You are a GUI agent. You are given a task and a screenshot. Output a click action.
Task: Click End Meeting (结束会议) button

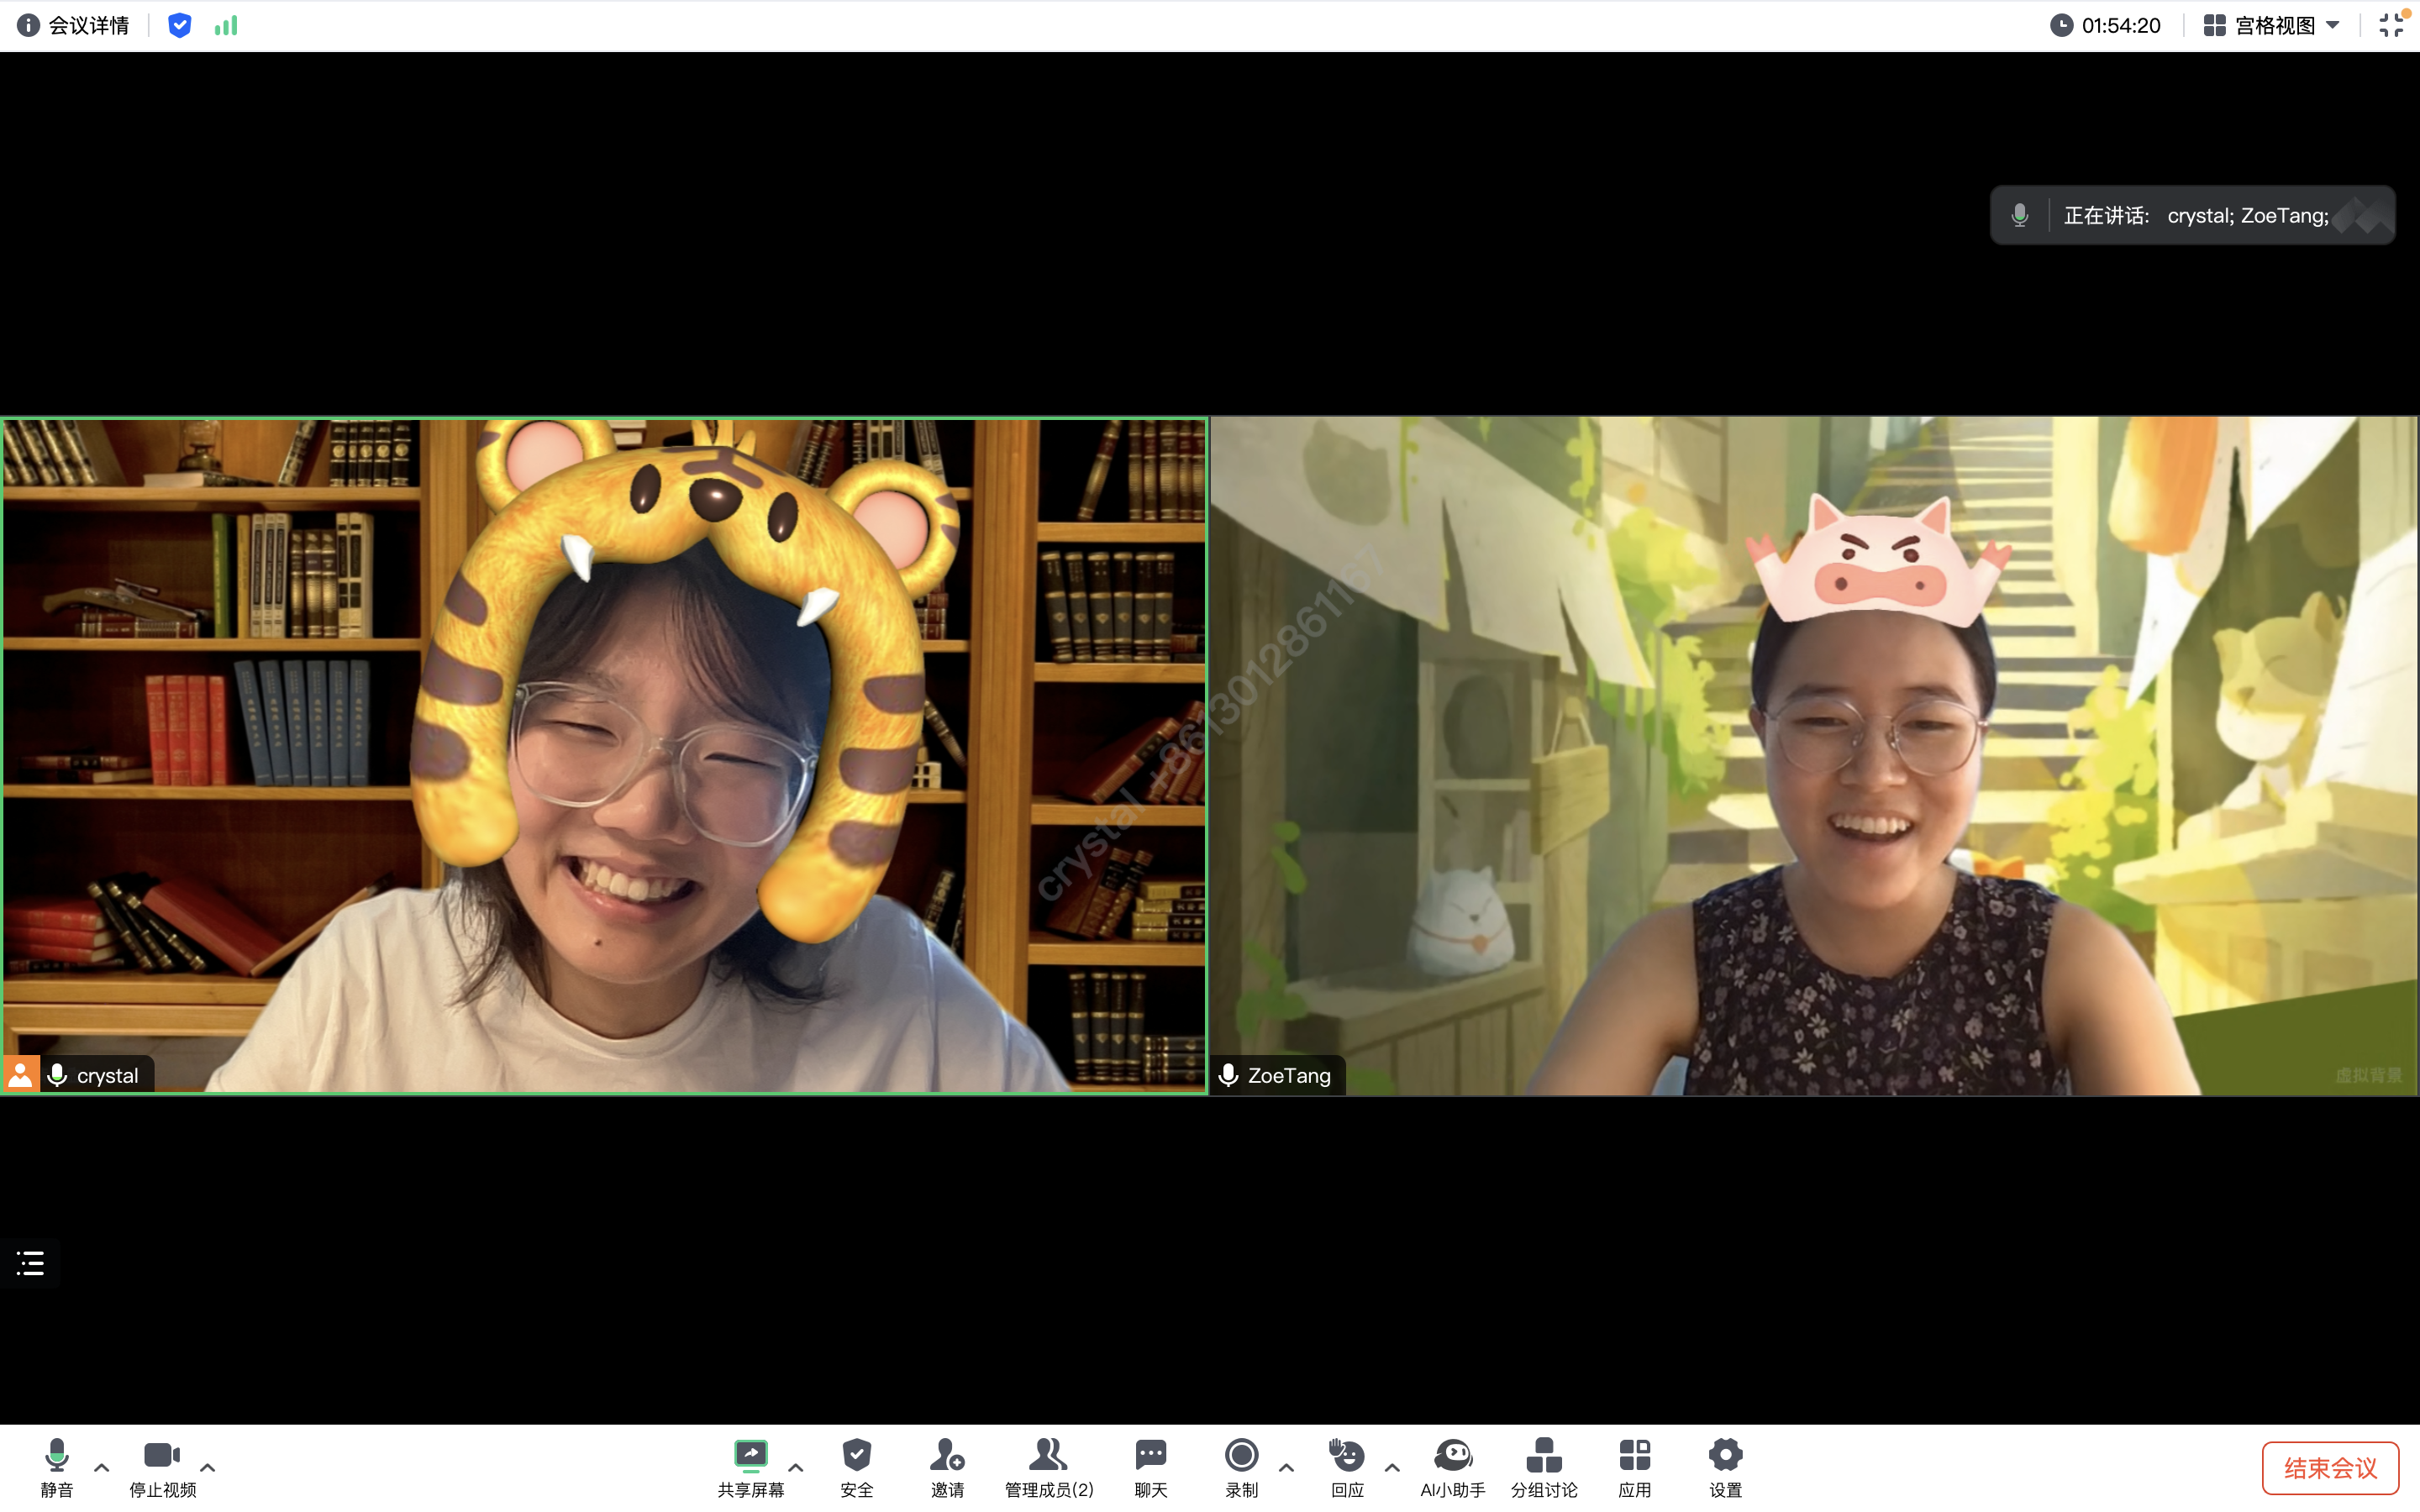click(x=2330, y=1467)
